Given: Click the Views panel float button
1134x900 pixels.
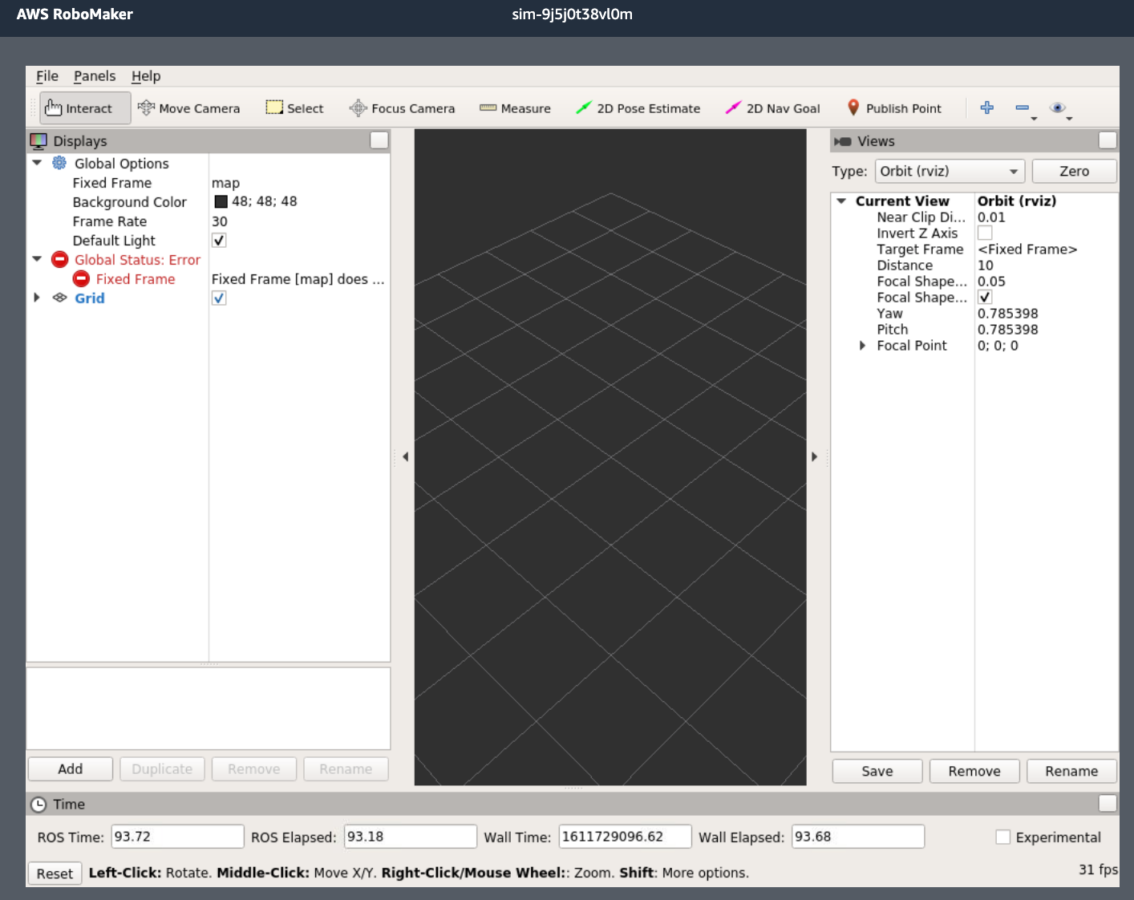Looking at the screenshot, I should pos(1107,140).
